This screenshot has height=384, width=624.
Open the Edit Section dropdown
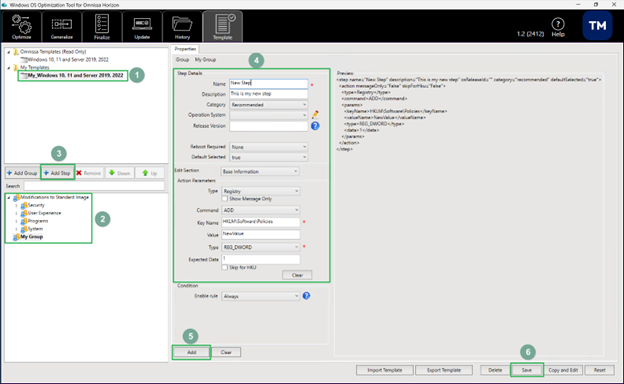pos(260,172)
